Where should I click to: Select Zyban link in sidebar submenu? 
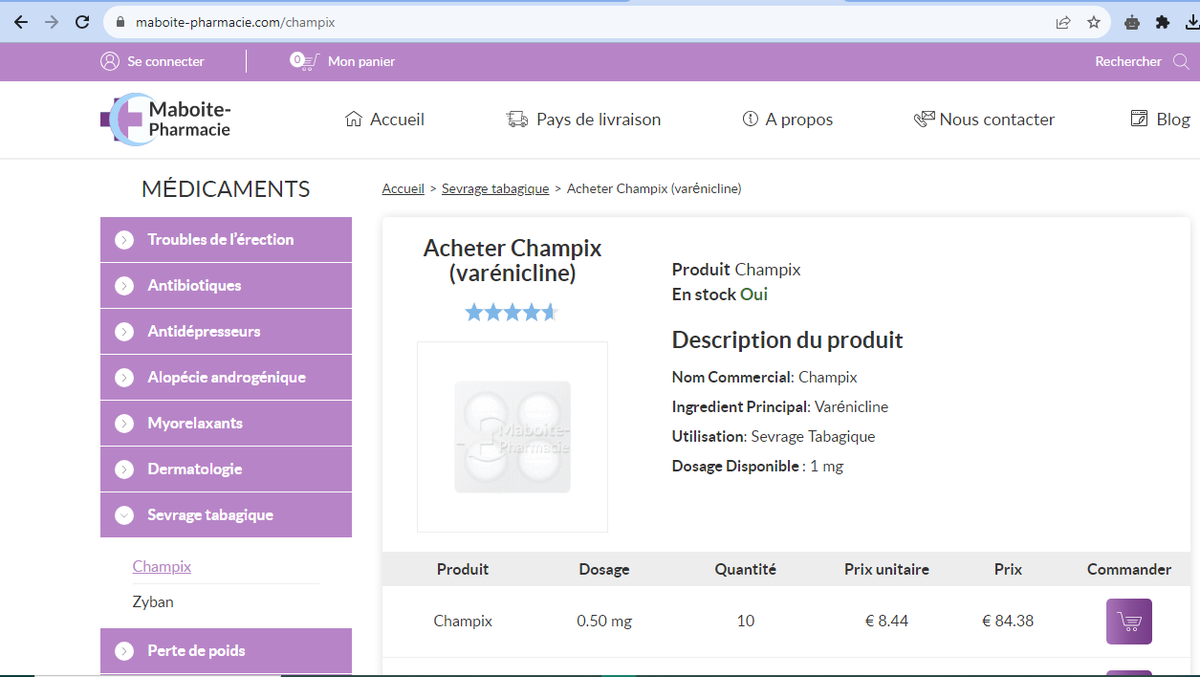coord(153,602)
